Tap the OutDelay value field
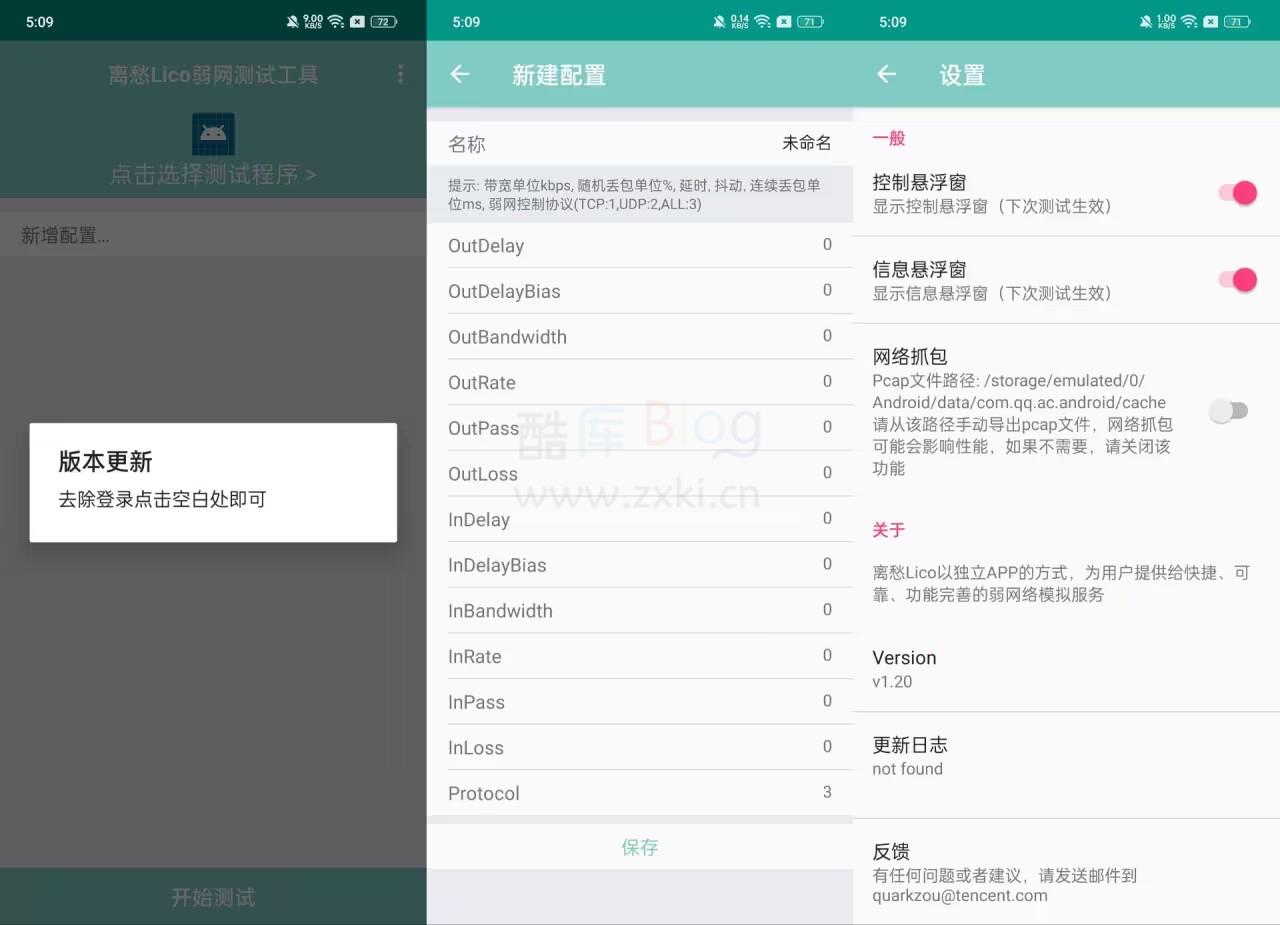This screenshot has height=925, width=1280. (x=826, y=245)
